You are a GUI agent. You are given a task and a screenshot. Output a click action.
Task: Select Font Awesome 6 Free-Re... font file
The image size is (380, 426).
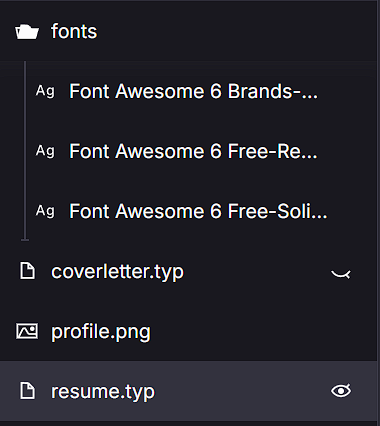pos(193,151)
